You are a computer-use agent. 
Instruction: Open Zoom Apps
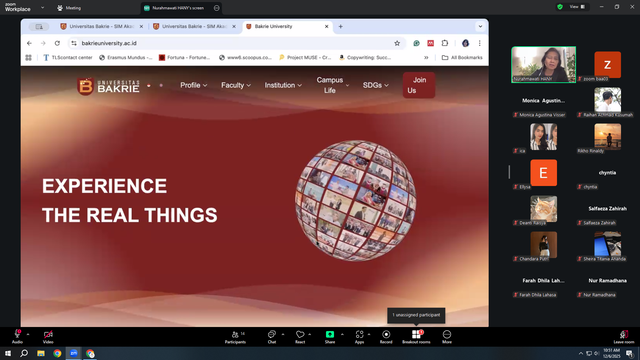tap(359, 337)
